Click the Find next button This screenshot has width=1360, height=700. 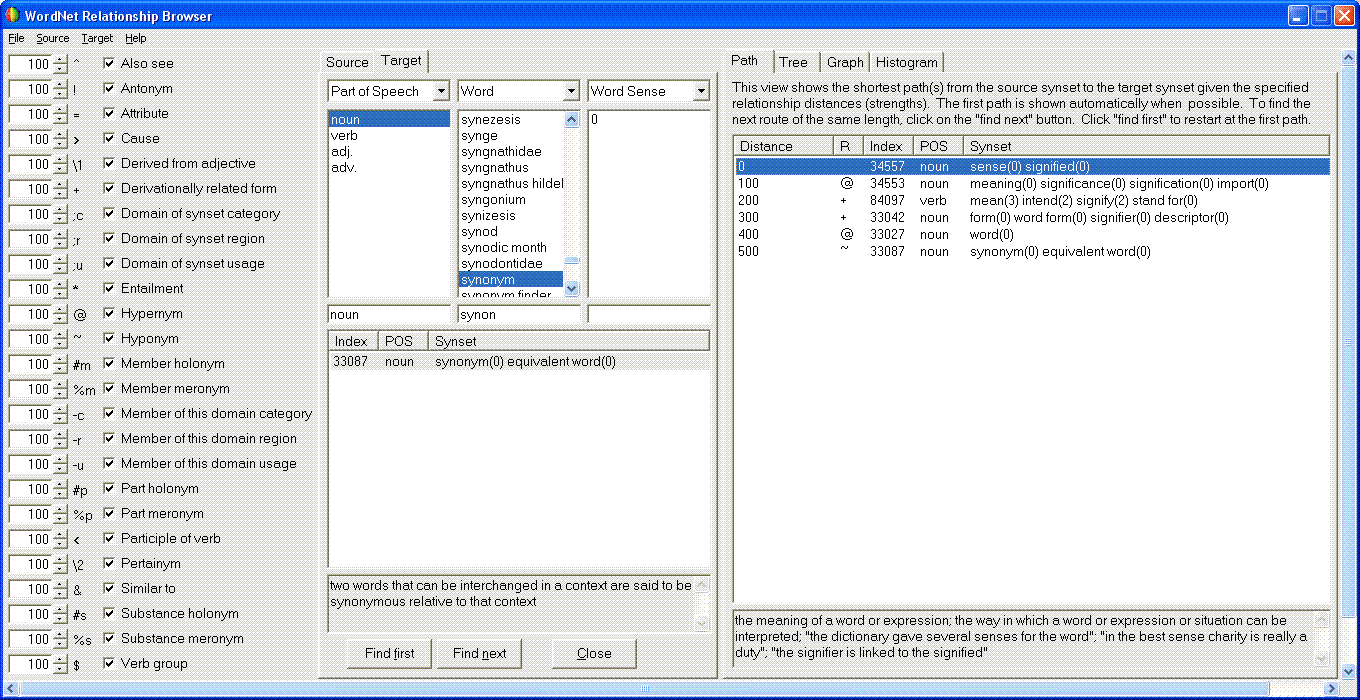480,653
